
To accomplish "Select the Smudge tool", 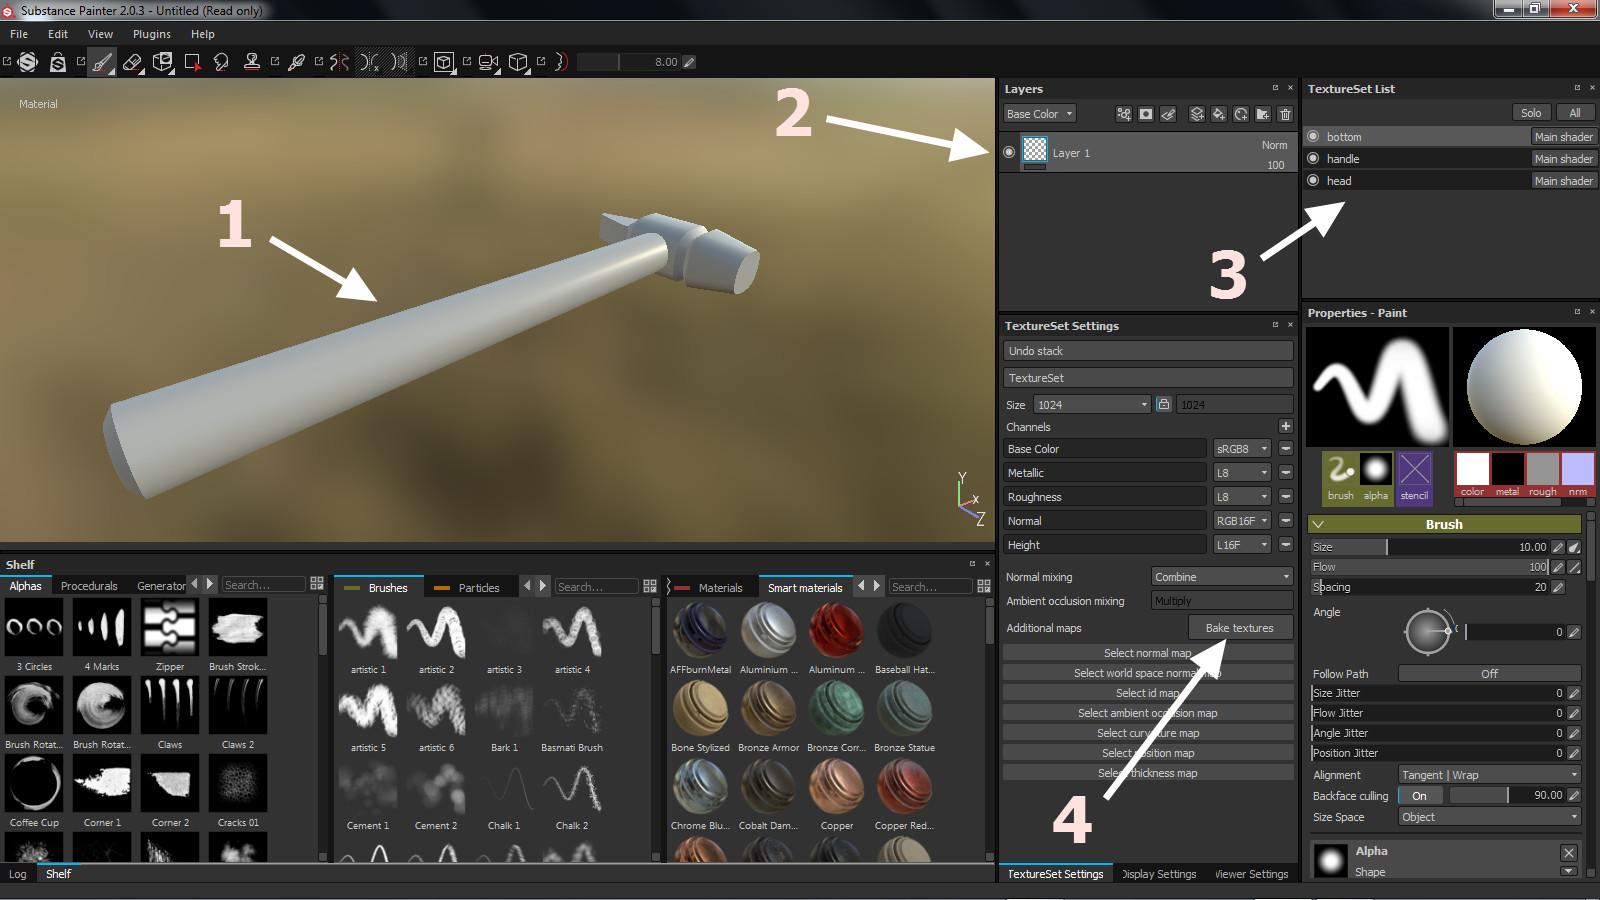I will tap(221, 62).
